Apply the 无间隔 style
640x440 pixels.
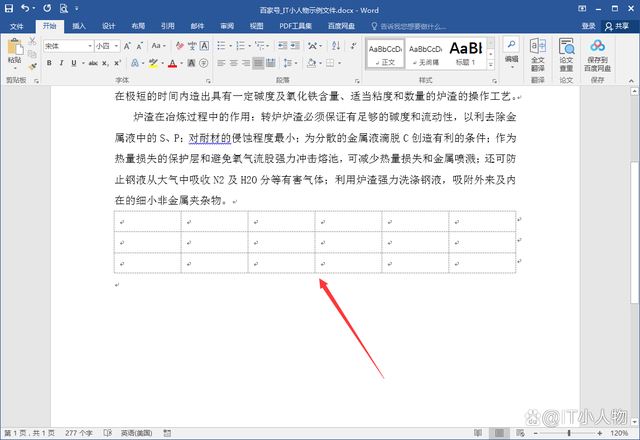[x=425, y=54]
